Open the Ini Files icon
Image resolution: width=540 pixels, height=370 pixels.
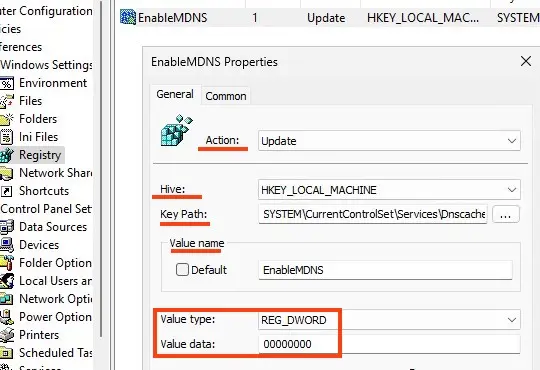click(x=7, y=137)
